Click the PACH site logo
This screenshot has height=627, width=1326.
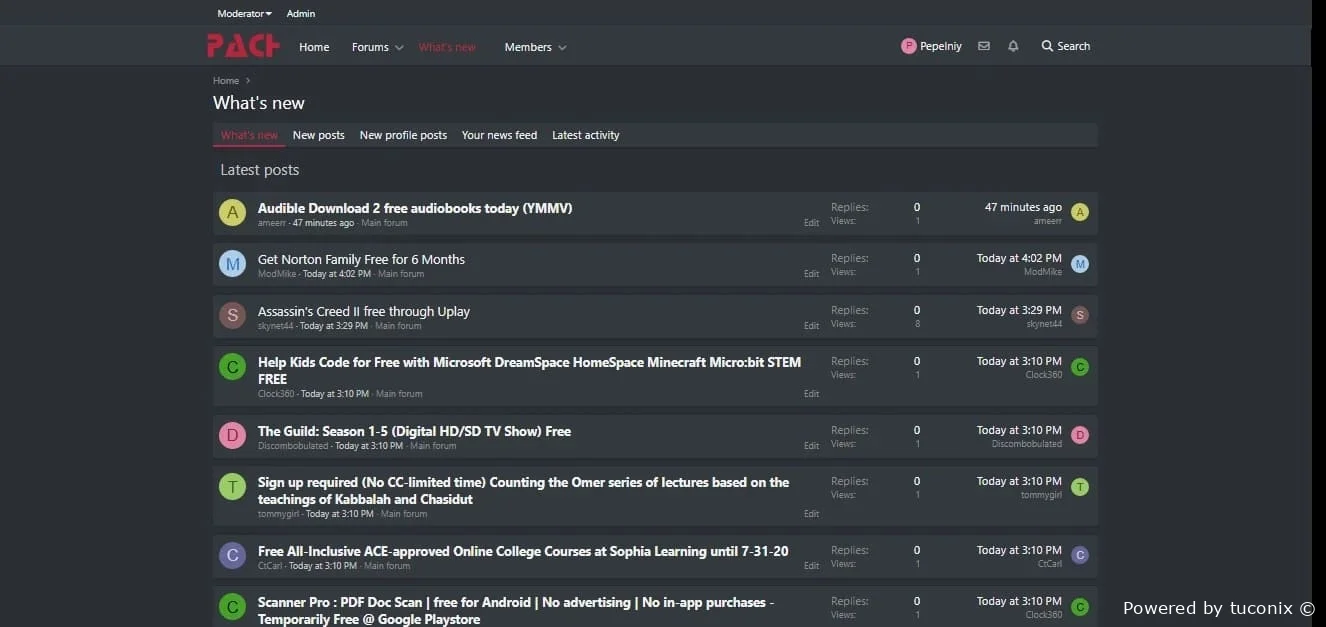[243, 46]
